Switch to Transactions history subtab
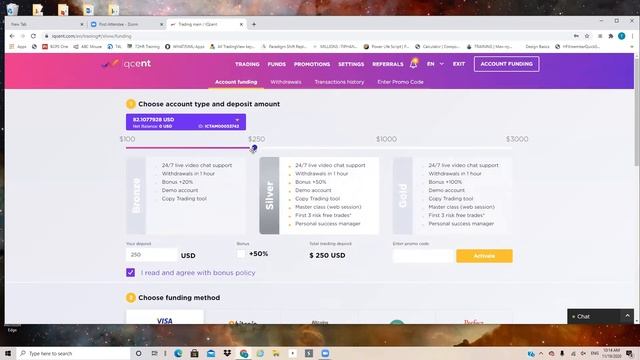Image resolution: width=640 pixels, height=360 pixels. 339,82
